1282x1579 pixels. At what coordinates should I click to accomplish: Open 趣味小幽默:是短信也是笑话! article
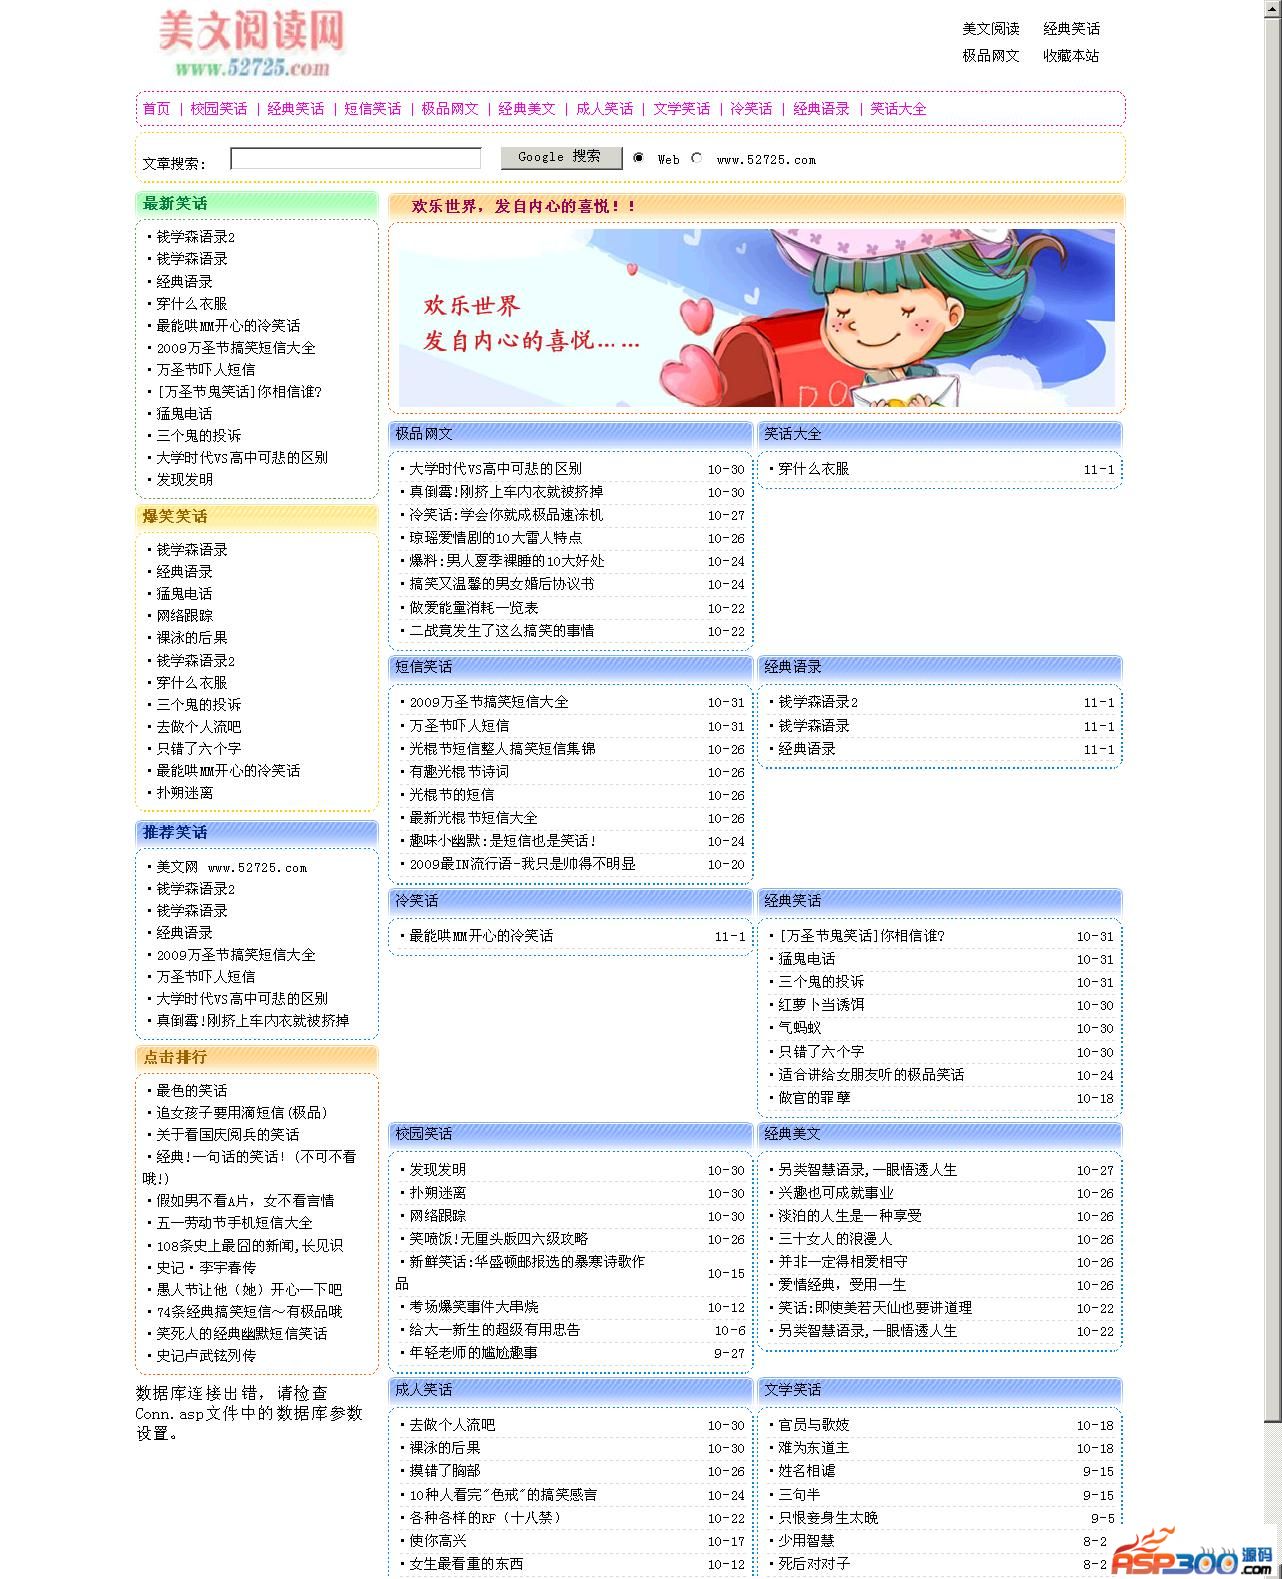(503, 841)
